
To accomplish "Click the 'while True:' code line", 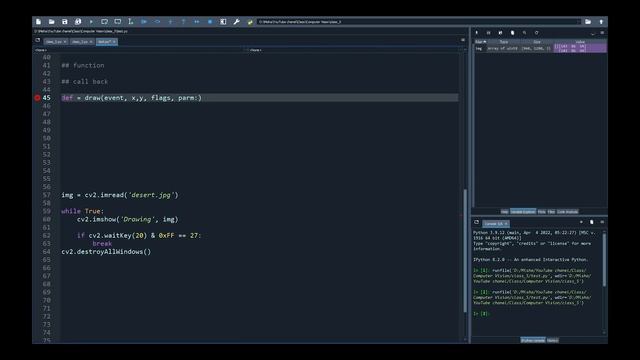I will (x=82, y=211).
